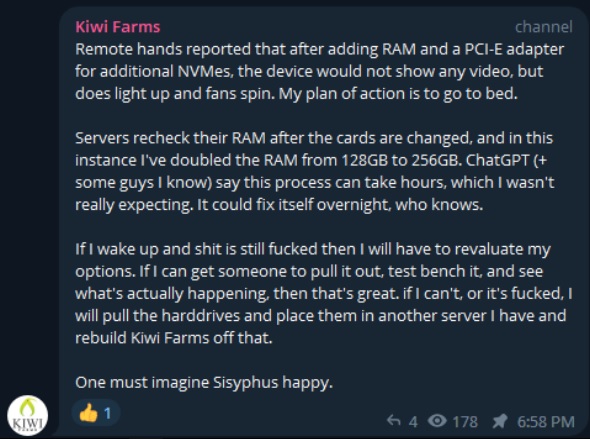Click the pinned message pin icon
The width and height of the screenshot is (590, 439).
point(500,421)
